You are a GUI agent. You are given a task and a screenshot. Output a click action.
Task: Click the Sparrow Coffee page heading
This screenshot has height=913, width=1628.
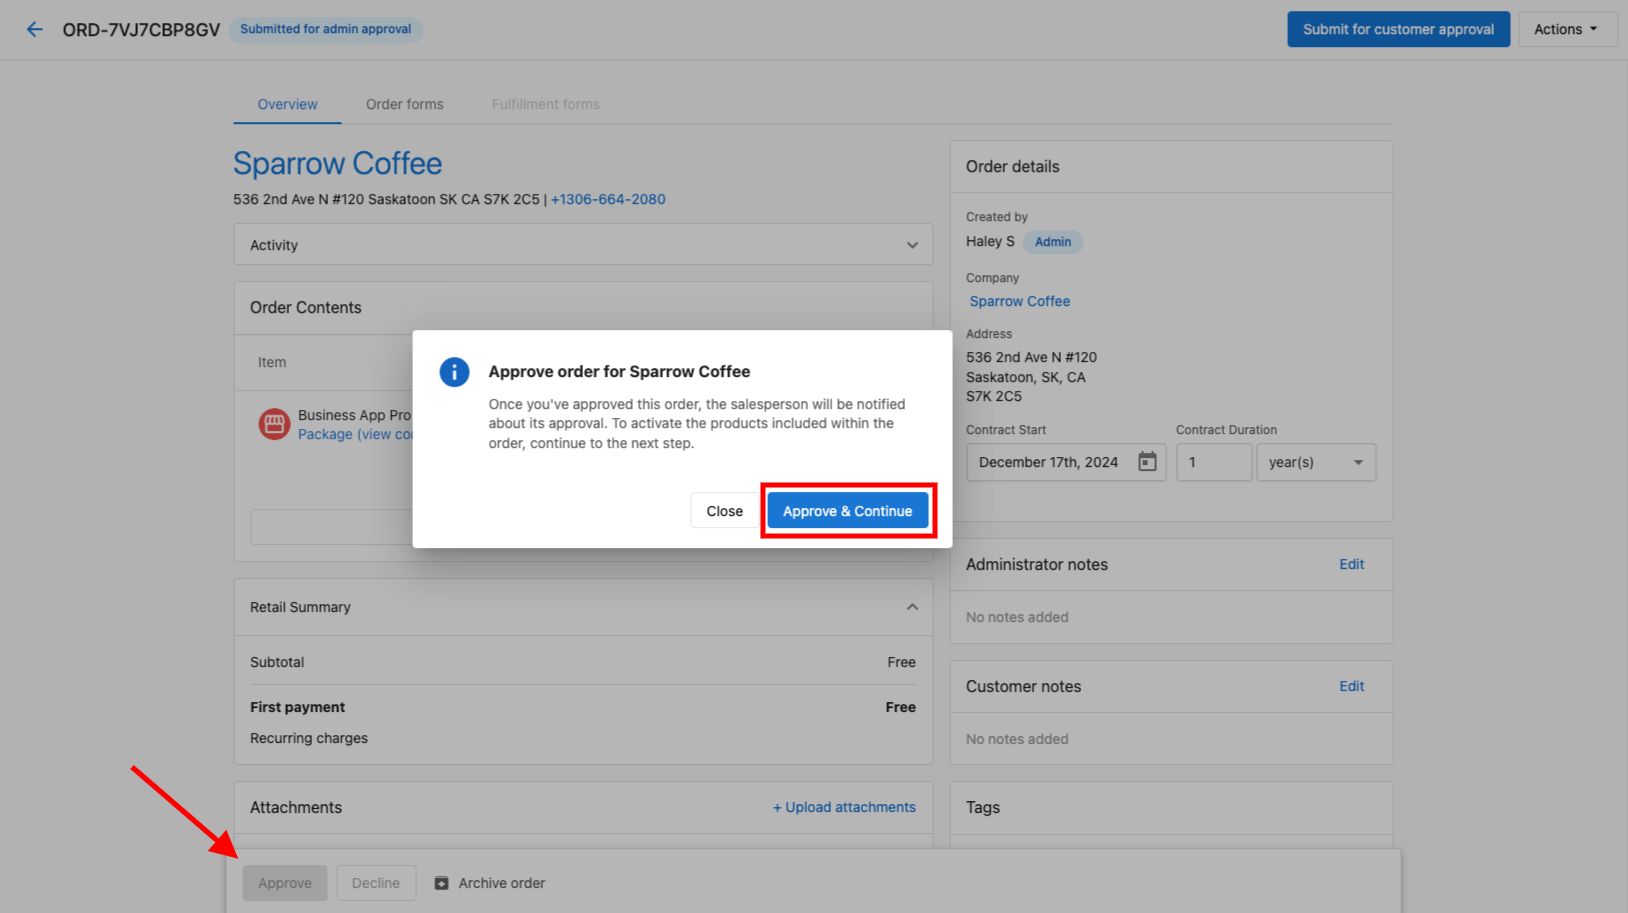point(337,164)
